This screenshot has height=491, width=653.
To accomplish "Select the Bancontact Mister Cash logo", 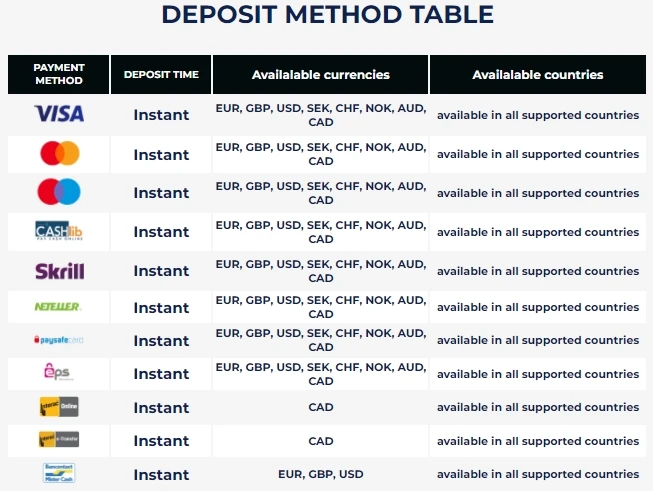I will (x=59, y=474).
